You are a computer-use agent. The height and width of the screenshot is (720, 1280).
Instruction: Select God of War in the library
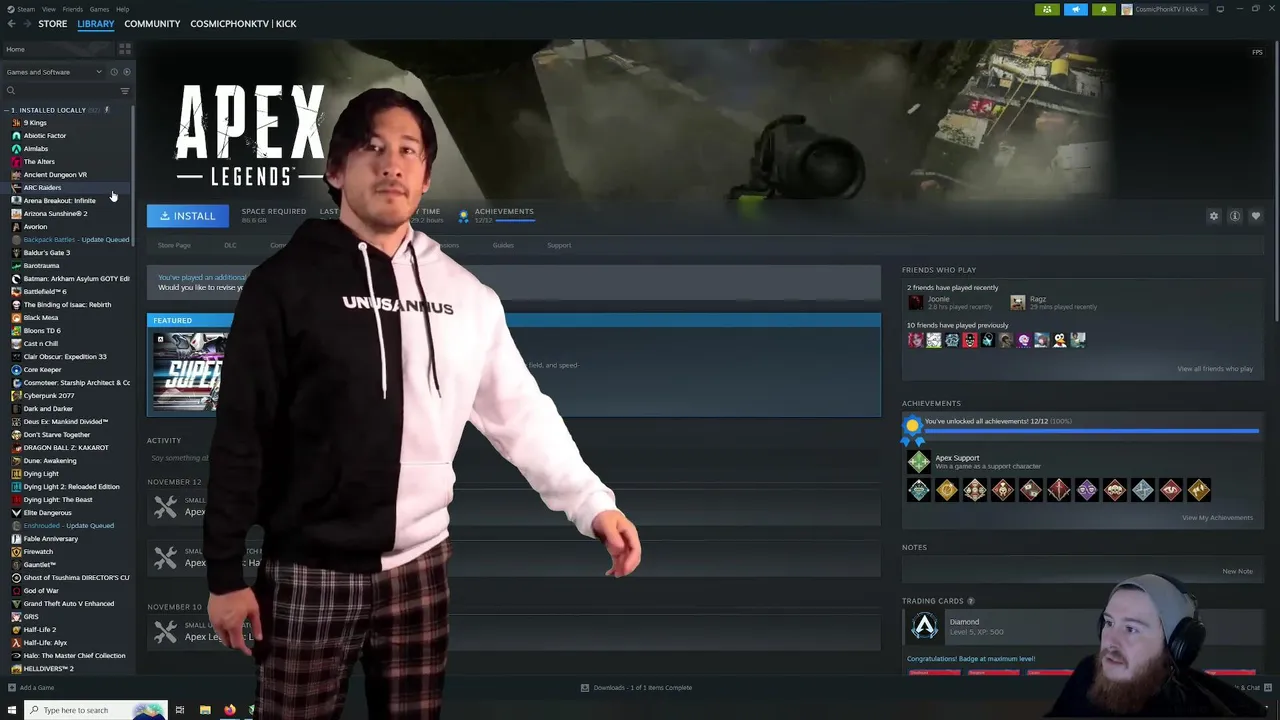(x=41, y=591)
